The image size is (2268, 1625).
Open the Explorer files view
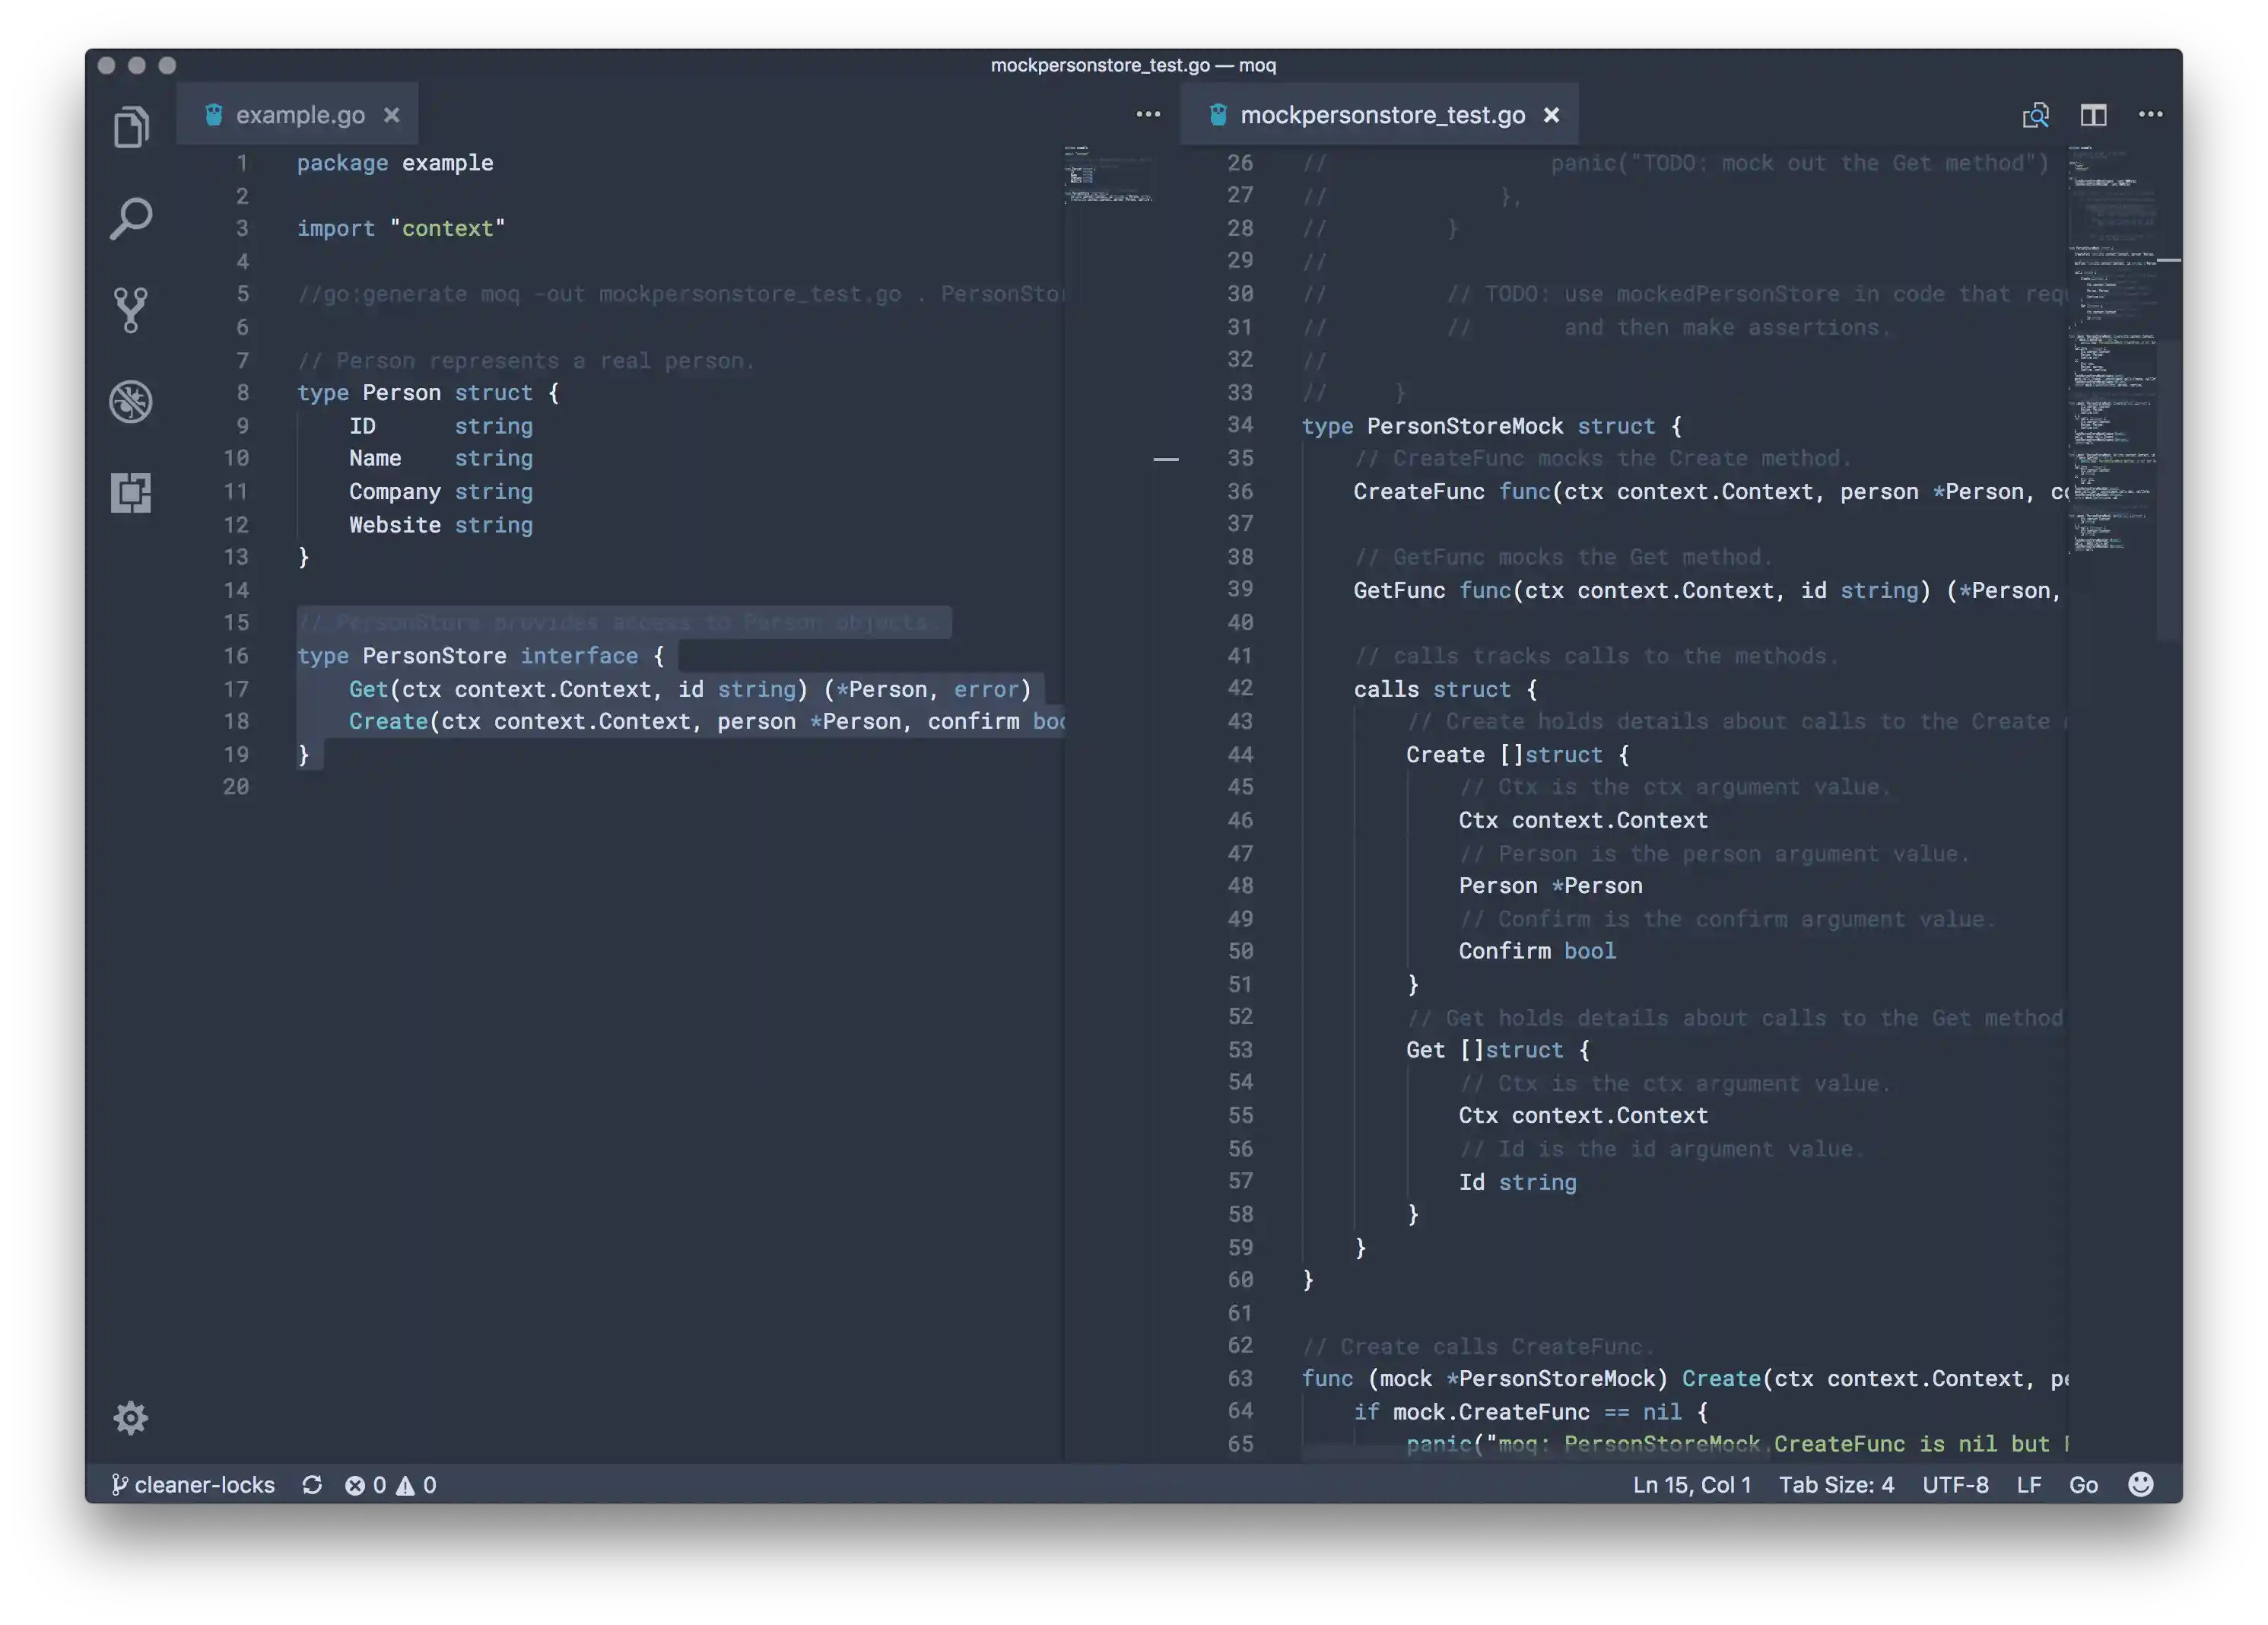click(131, 127)
